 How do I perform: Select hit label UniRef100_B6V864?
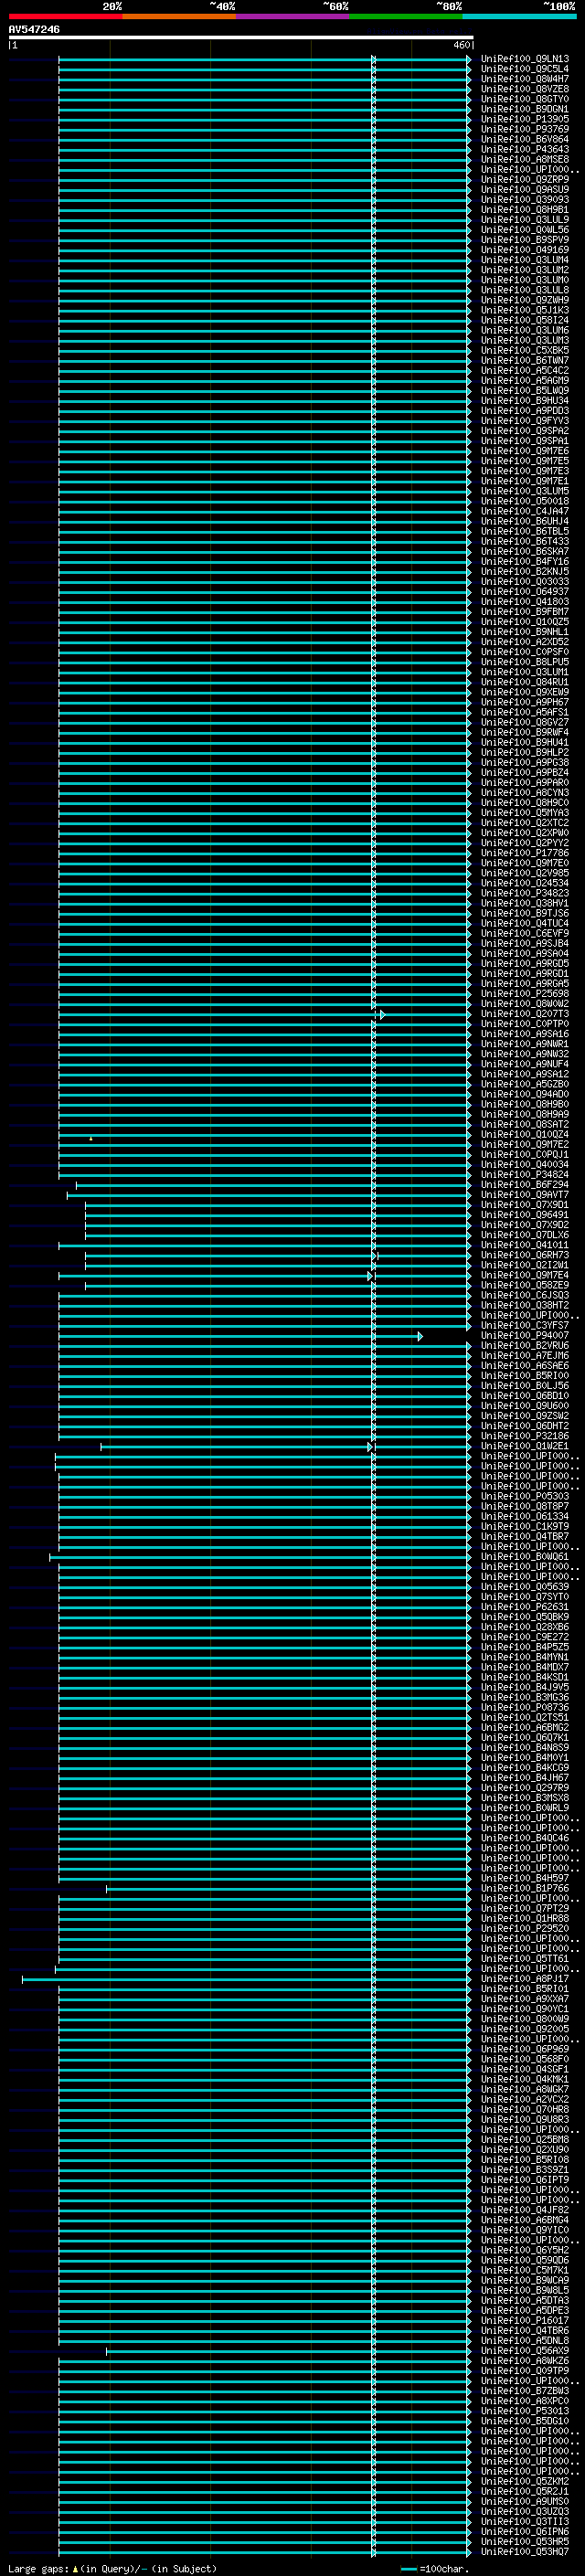coord(525,139)
